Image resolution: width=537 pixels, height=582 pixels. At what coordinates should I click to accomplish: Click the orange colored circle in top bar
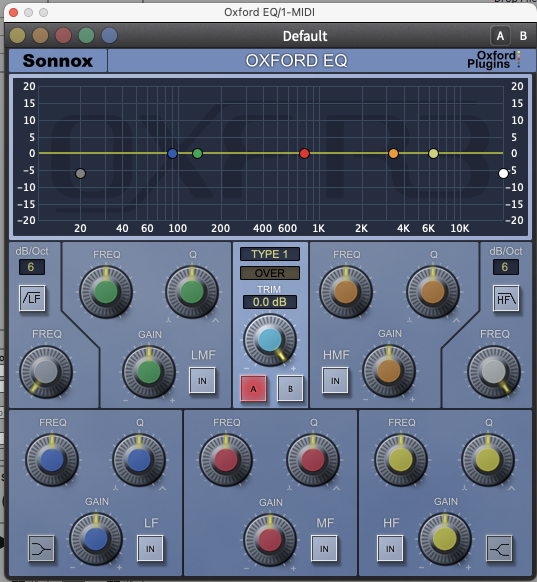[x=40, y=36]
